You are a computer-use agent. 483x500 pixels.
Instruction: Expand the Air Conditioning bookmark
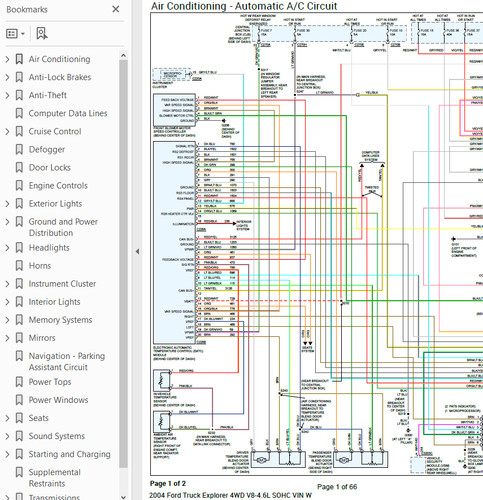(7, 59)
